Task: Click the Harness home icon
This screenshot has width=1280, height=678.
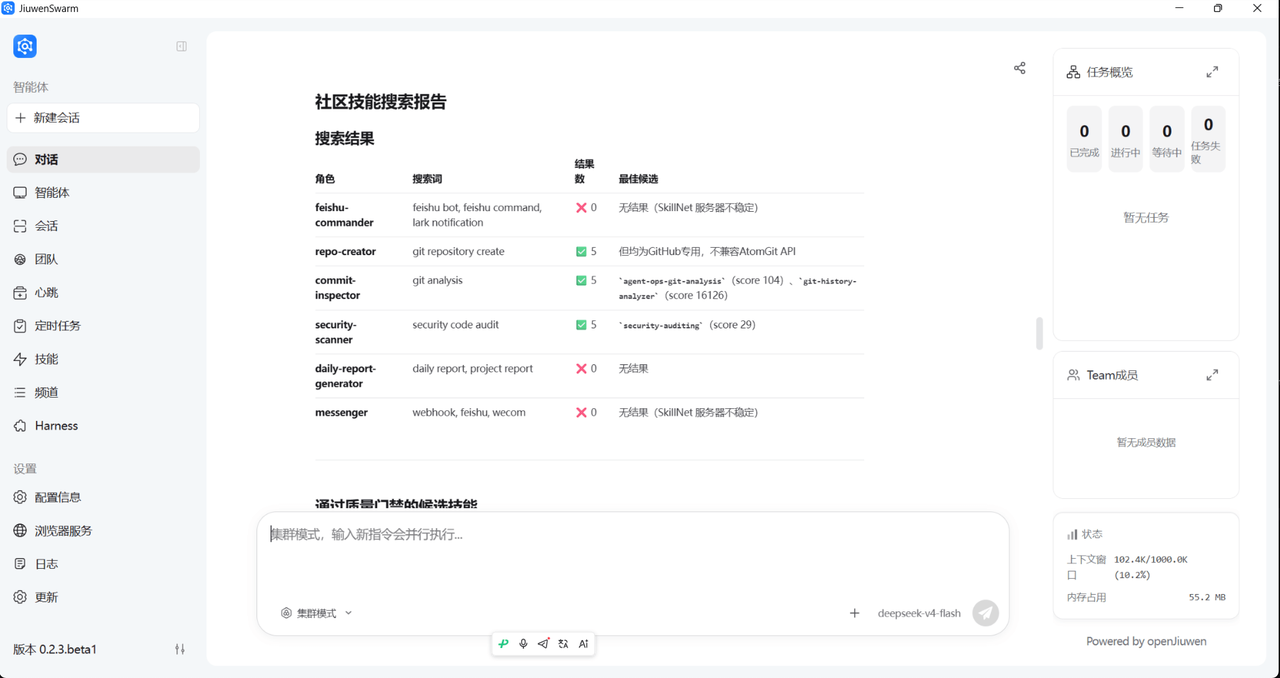Action: coord(20,426)
